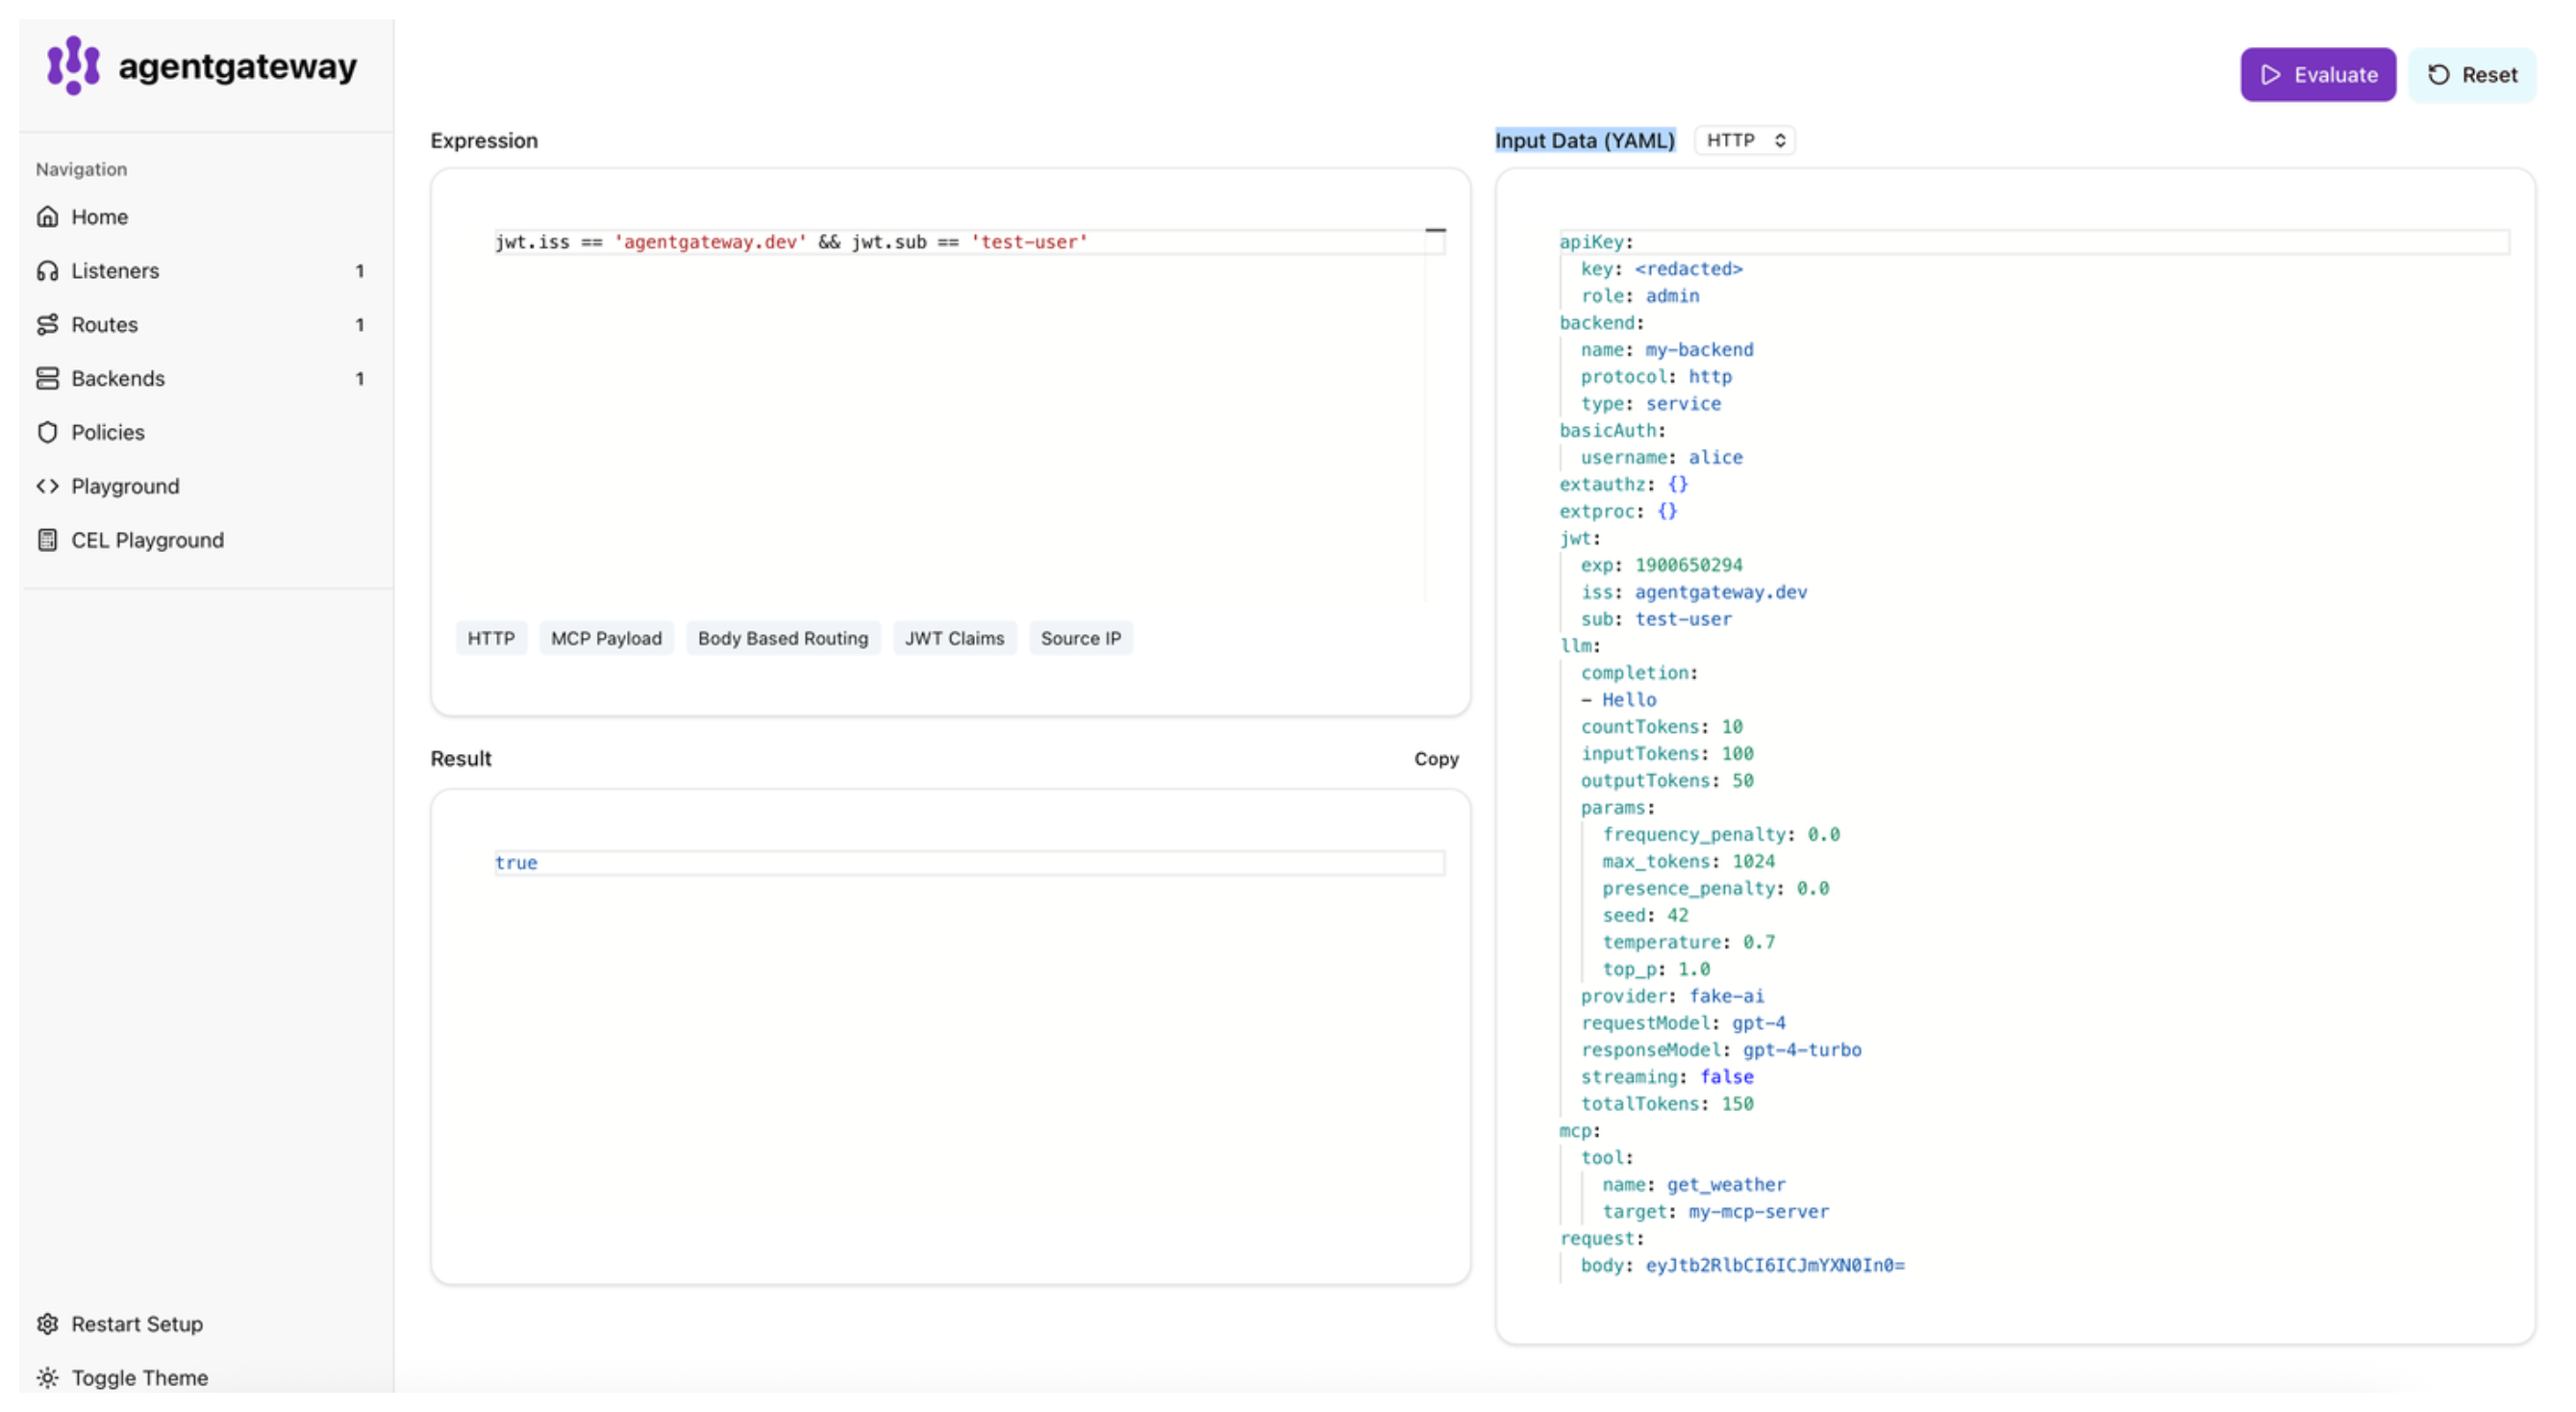Click the CEL Playground calculator icon

(47, 541)
